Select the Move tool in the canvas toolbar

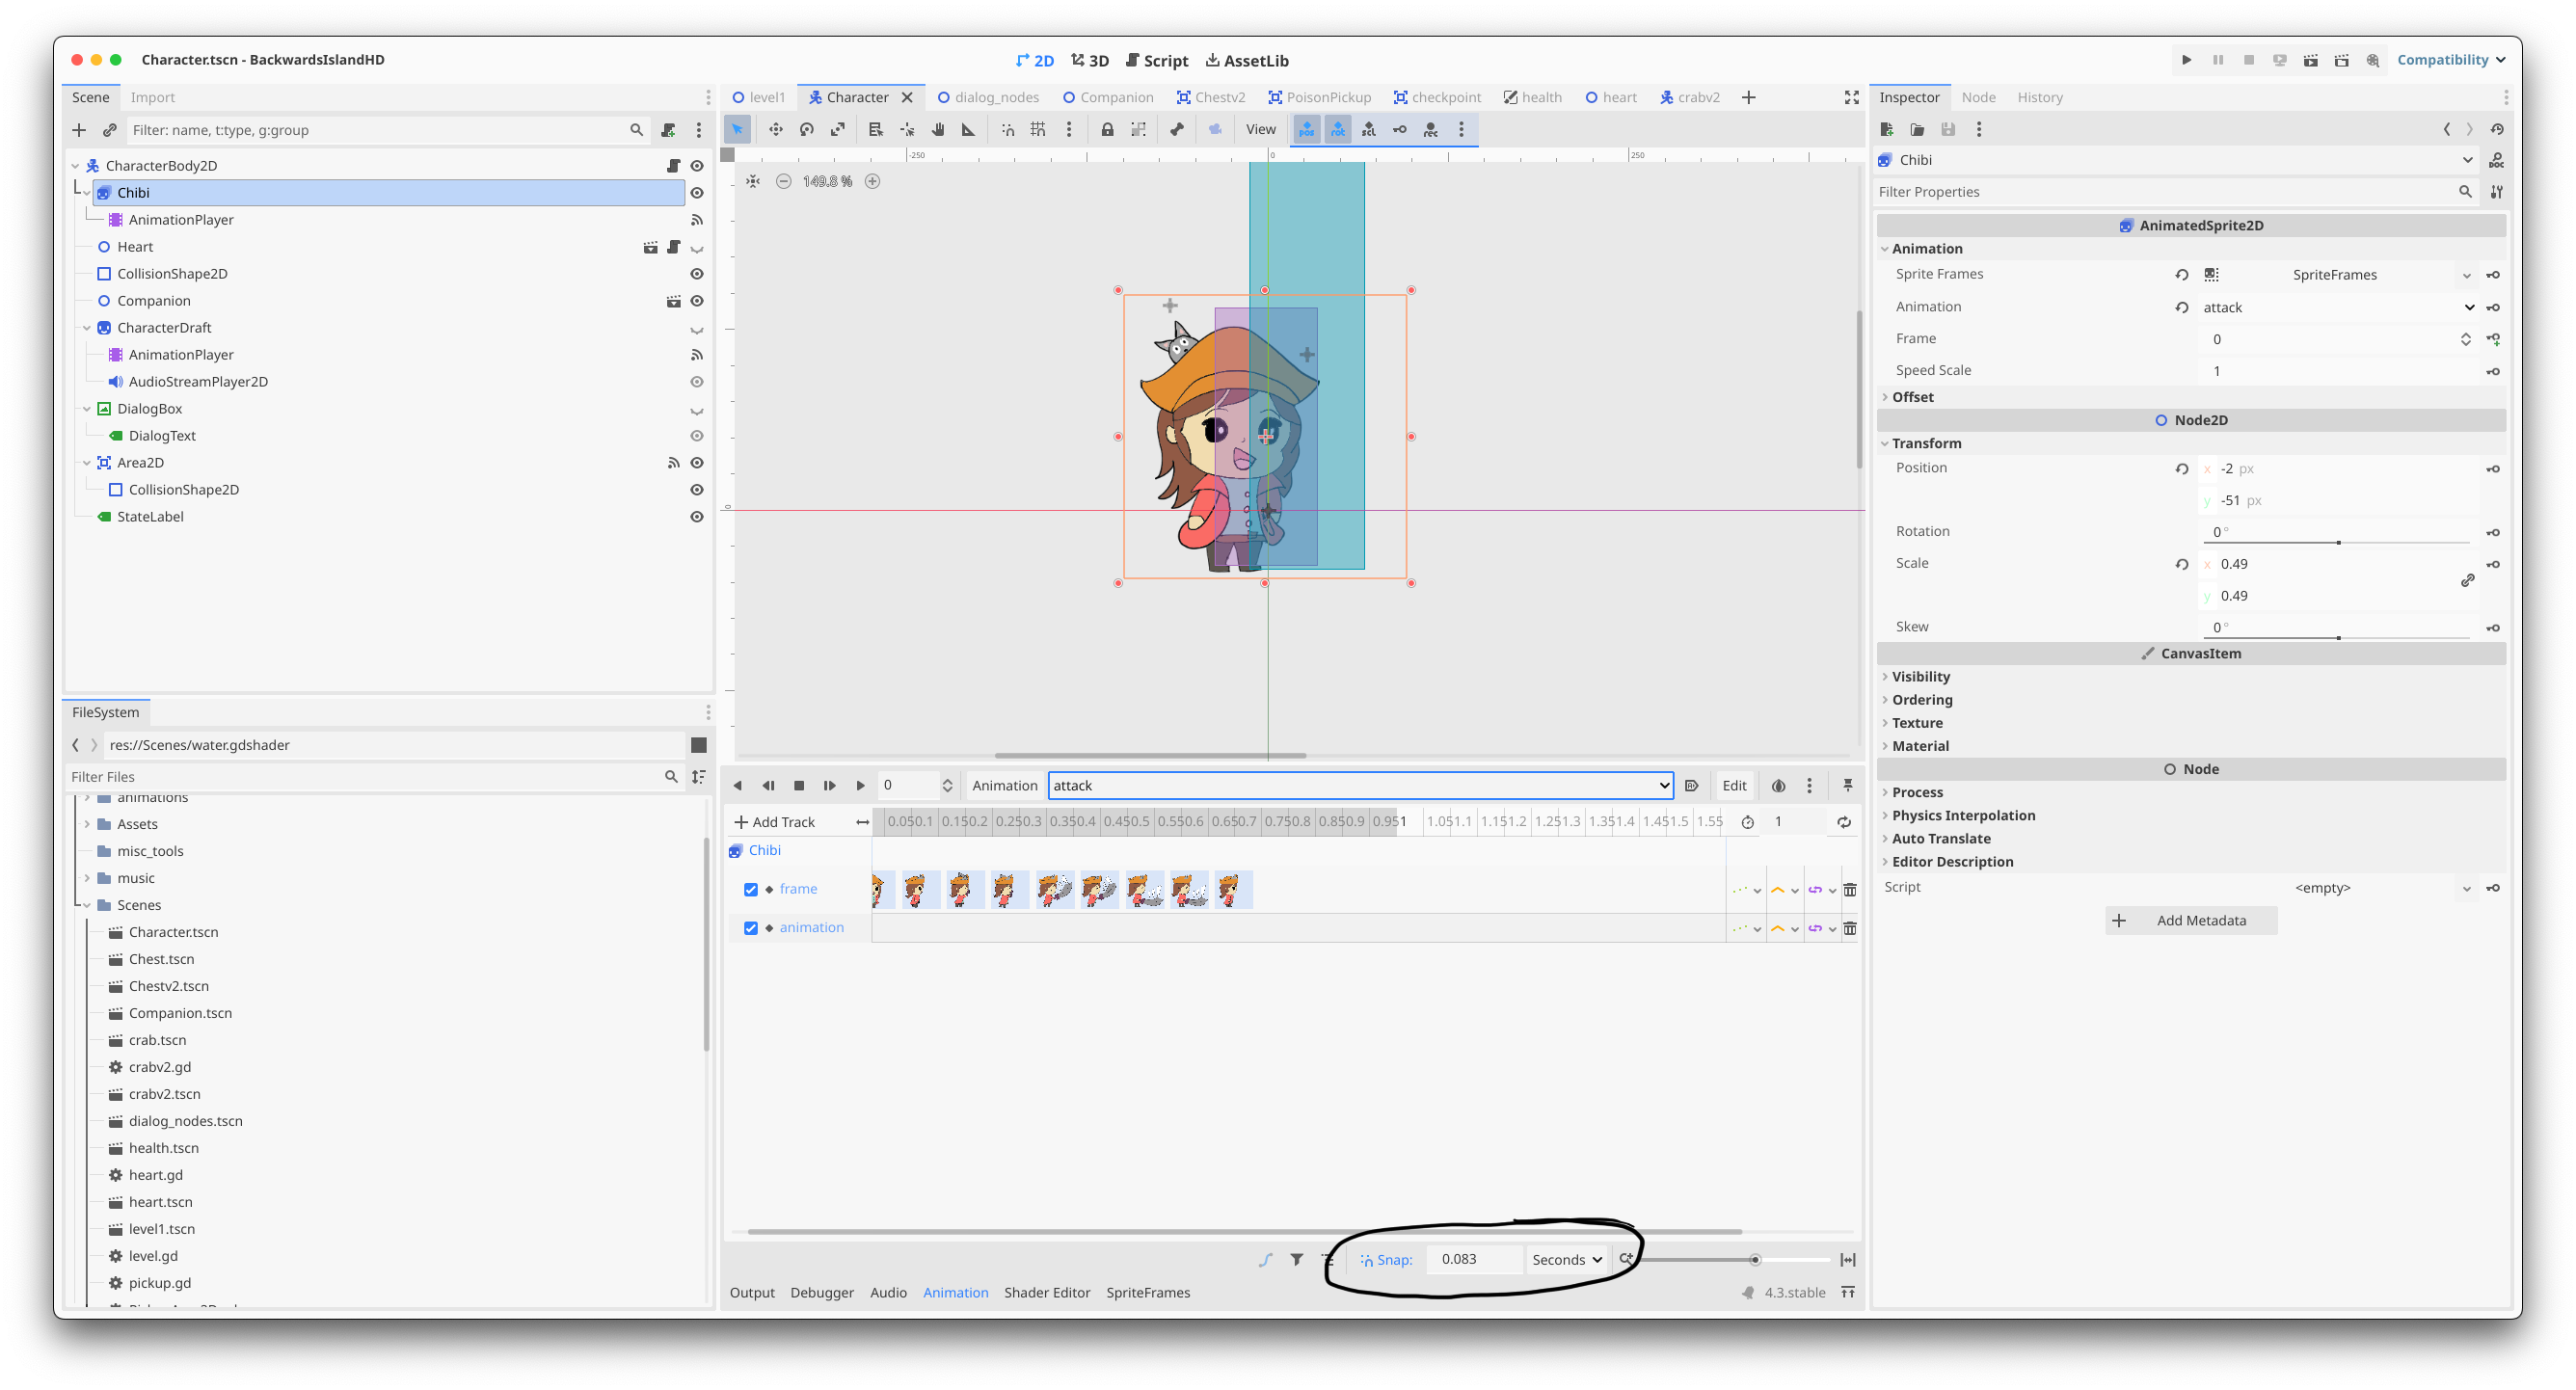tap(775, 129)
